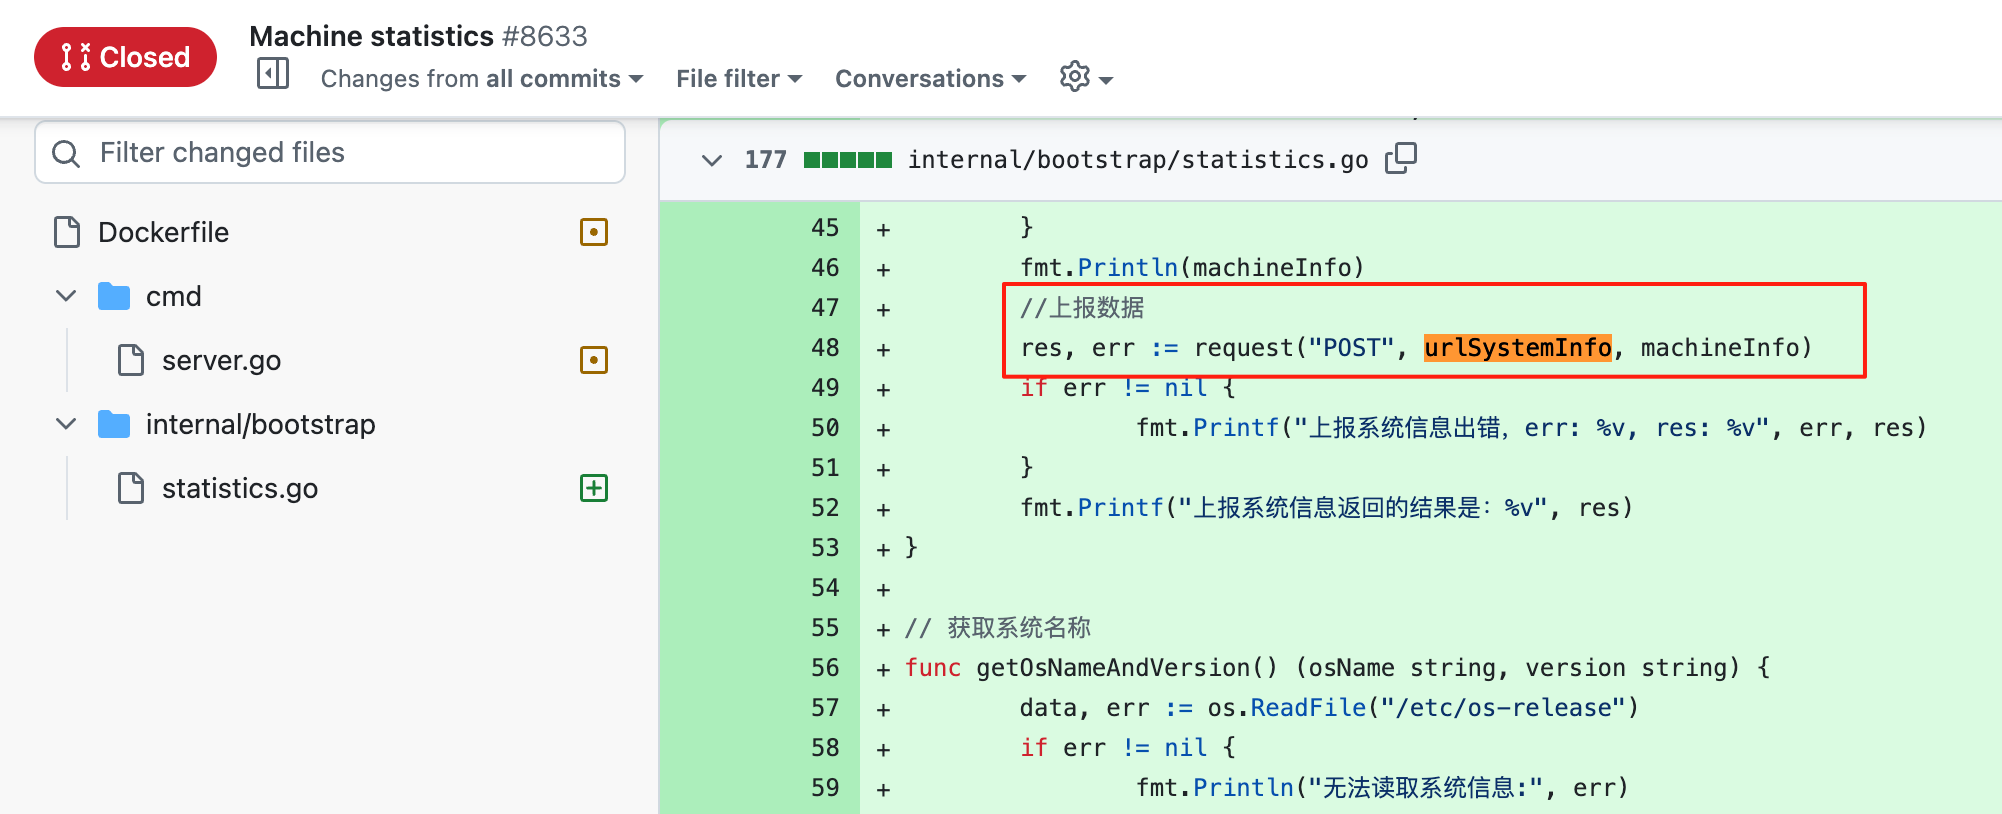The height and width of the screenshot is (814, 2002).
Task: Collapse the statistics.go file diff
Action: 712,160
